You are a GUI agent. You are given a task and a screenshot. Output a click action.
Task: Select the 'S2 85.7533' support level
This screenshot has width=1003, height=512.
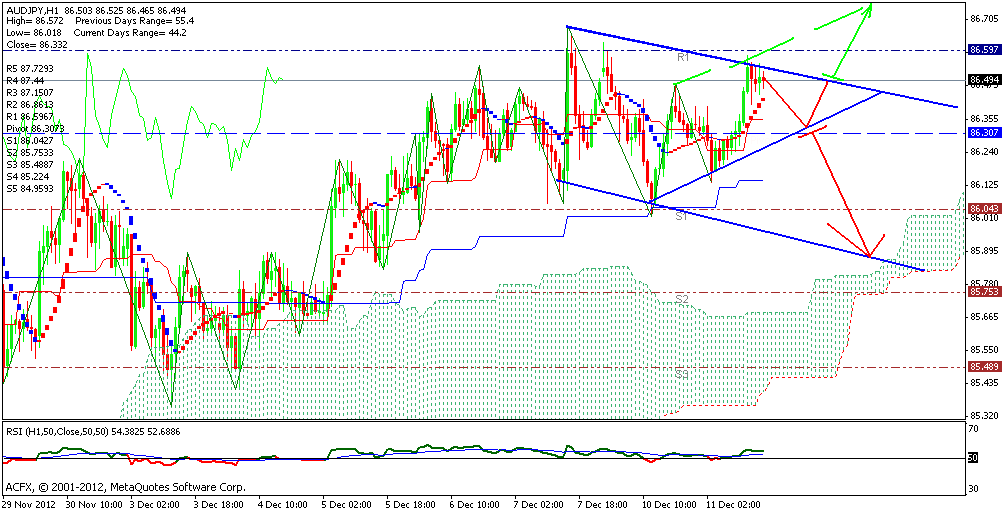[29, 152]
